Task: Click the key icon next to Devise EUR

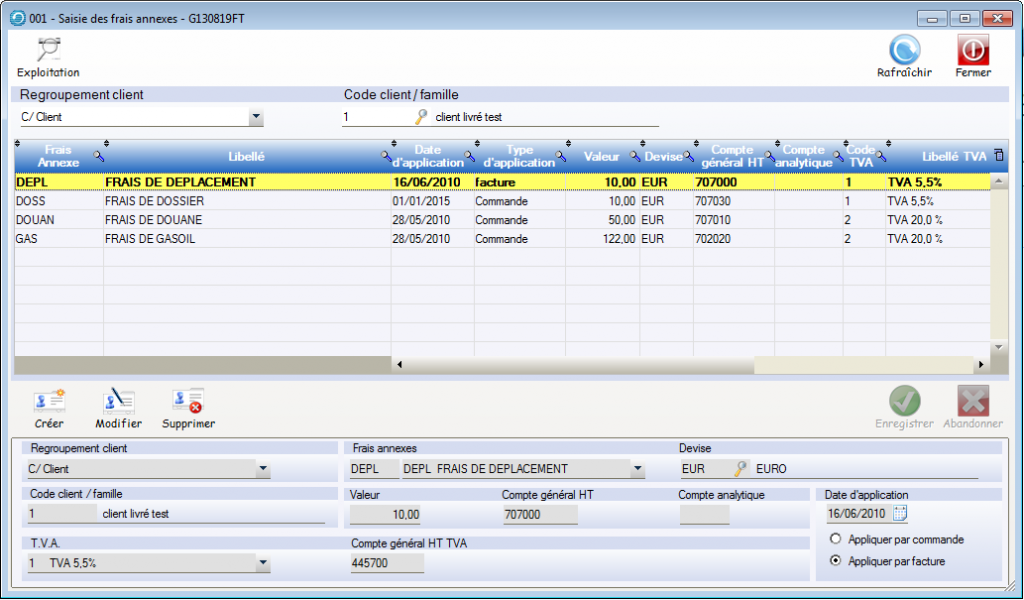Action: [741, 468]
